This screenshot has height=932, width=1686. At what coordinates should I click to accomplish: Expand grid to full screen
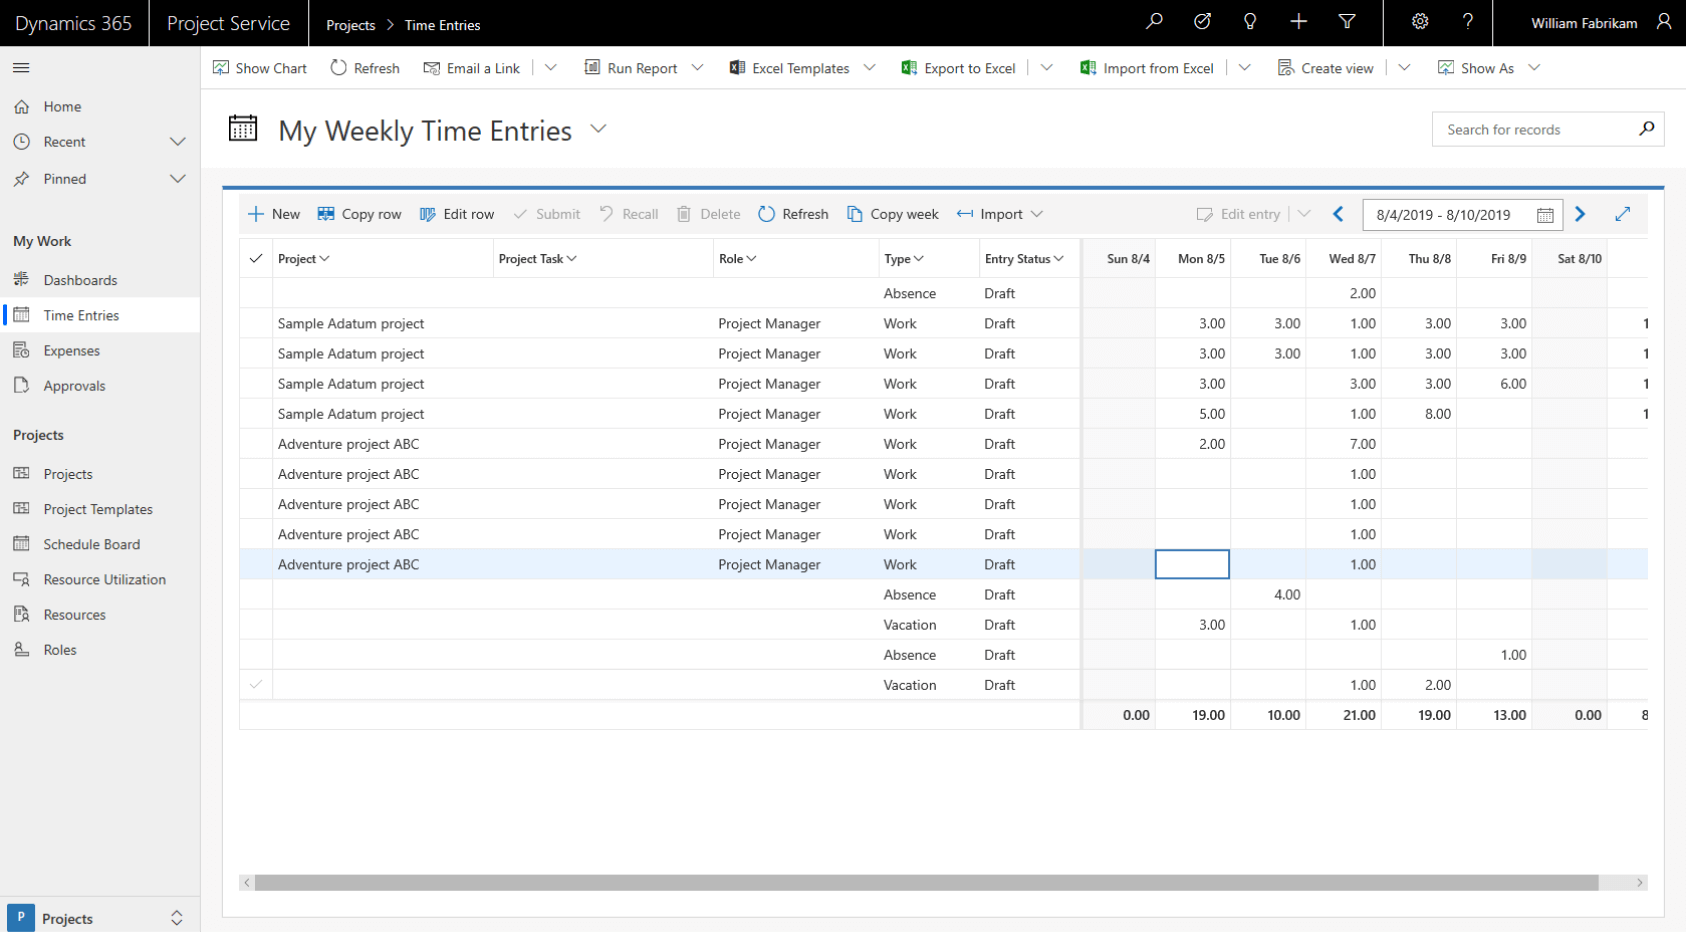(1623, 214)
